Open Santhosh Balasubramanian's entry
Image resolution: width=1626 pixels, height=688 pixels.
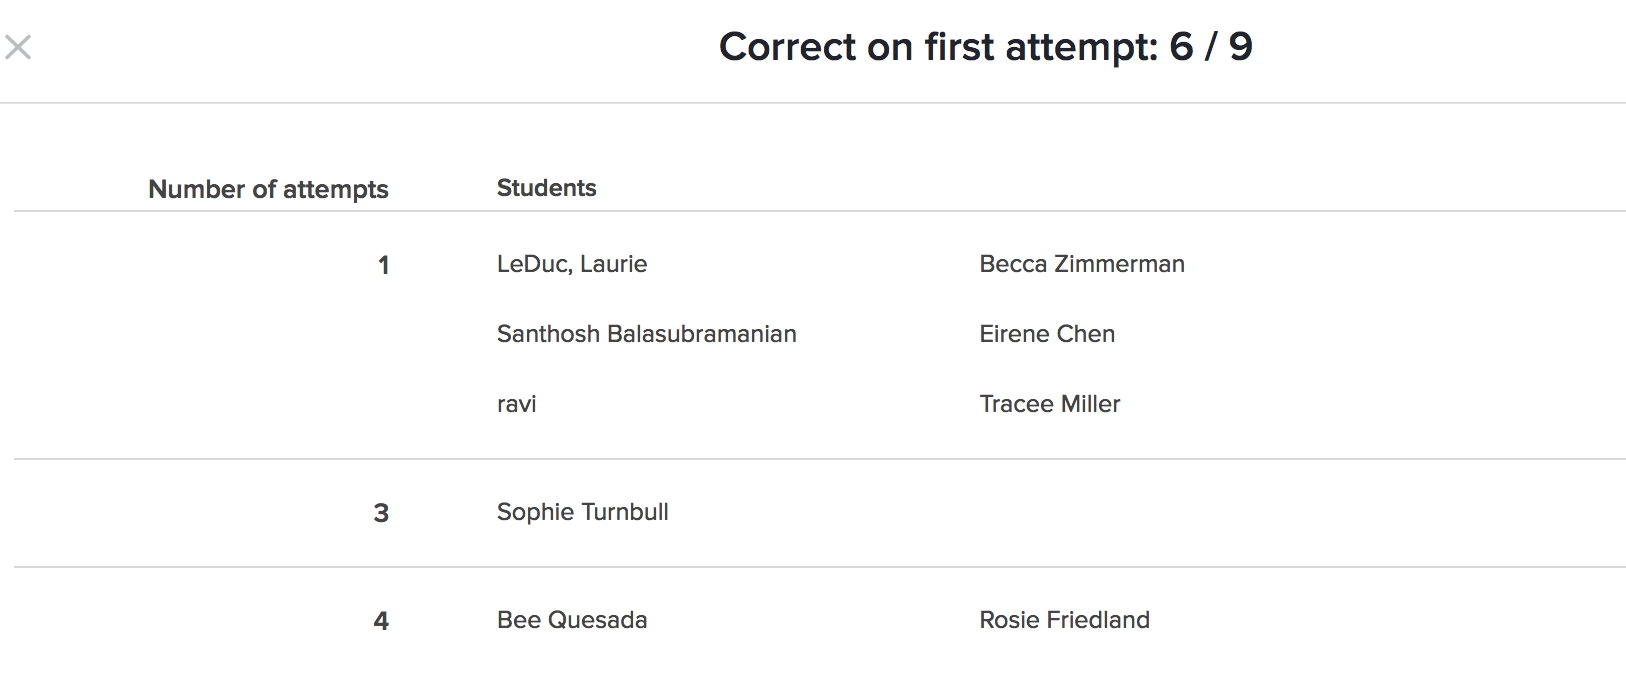coord(646,334)
